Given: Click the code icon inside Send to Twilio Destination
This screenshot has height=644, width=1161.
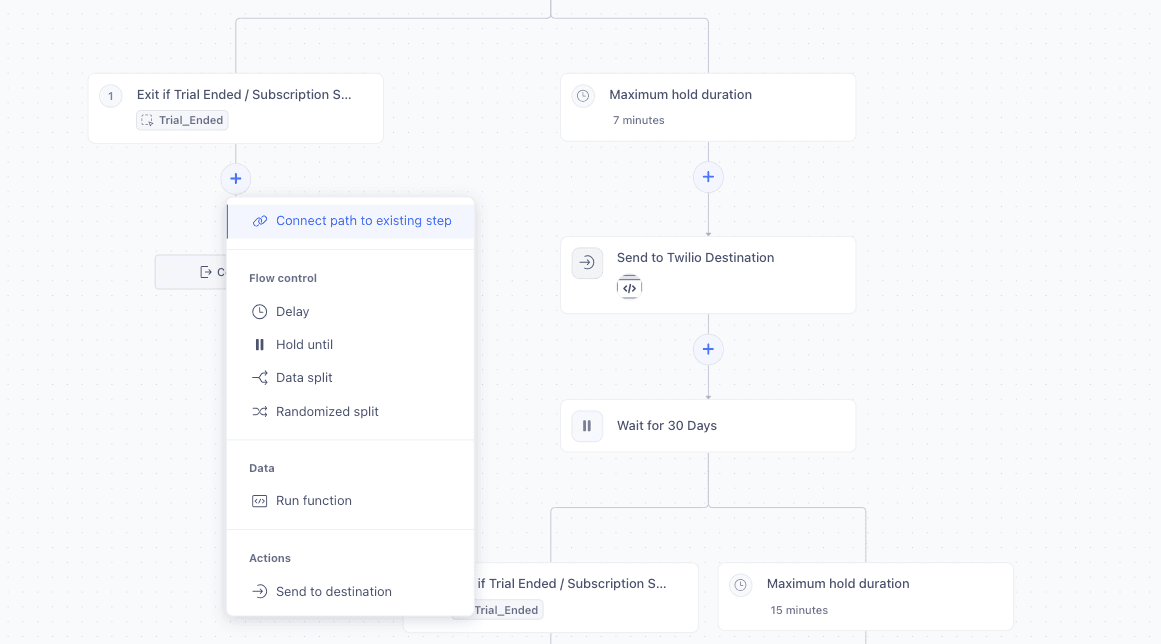Looking at the screenshot, I should 630,287.
